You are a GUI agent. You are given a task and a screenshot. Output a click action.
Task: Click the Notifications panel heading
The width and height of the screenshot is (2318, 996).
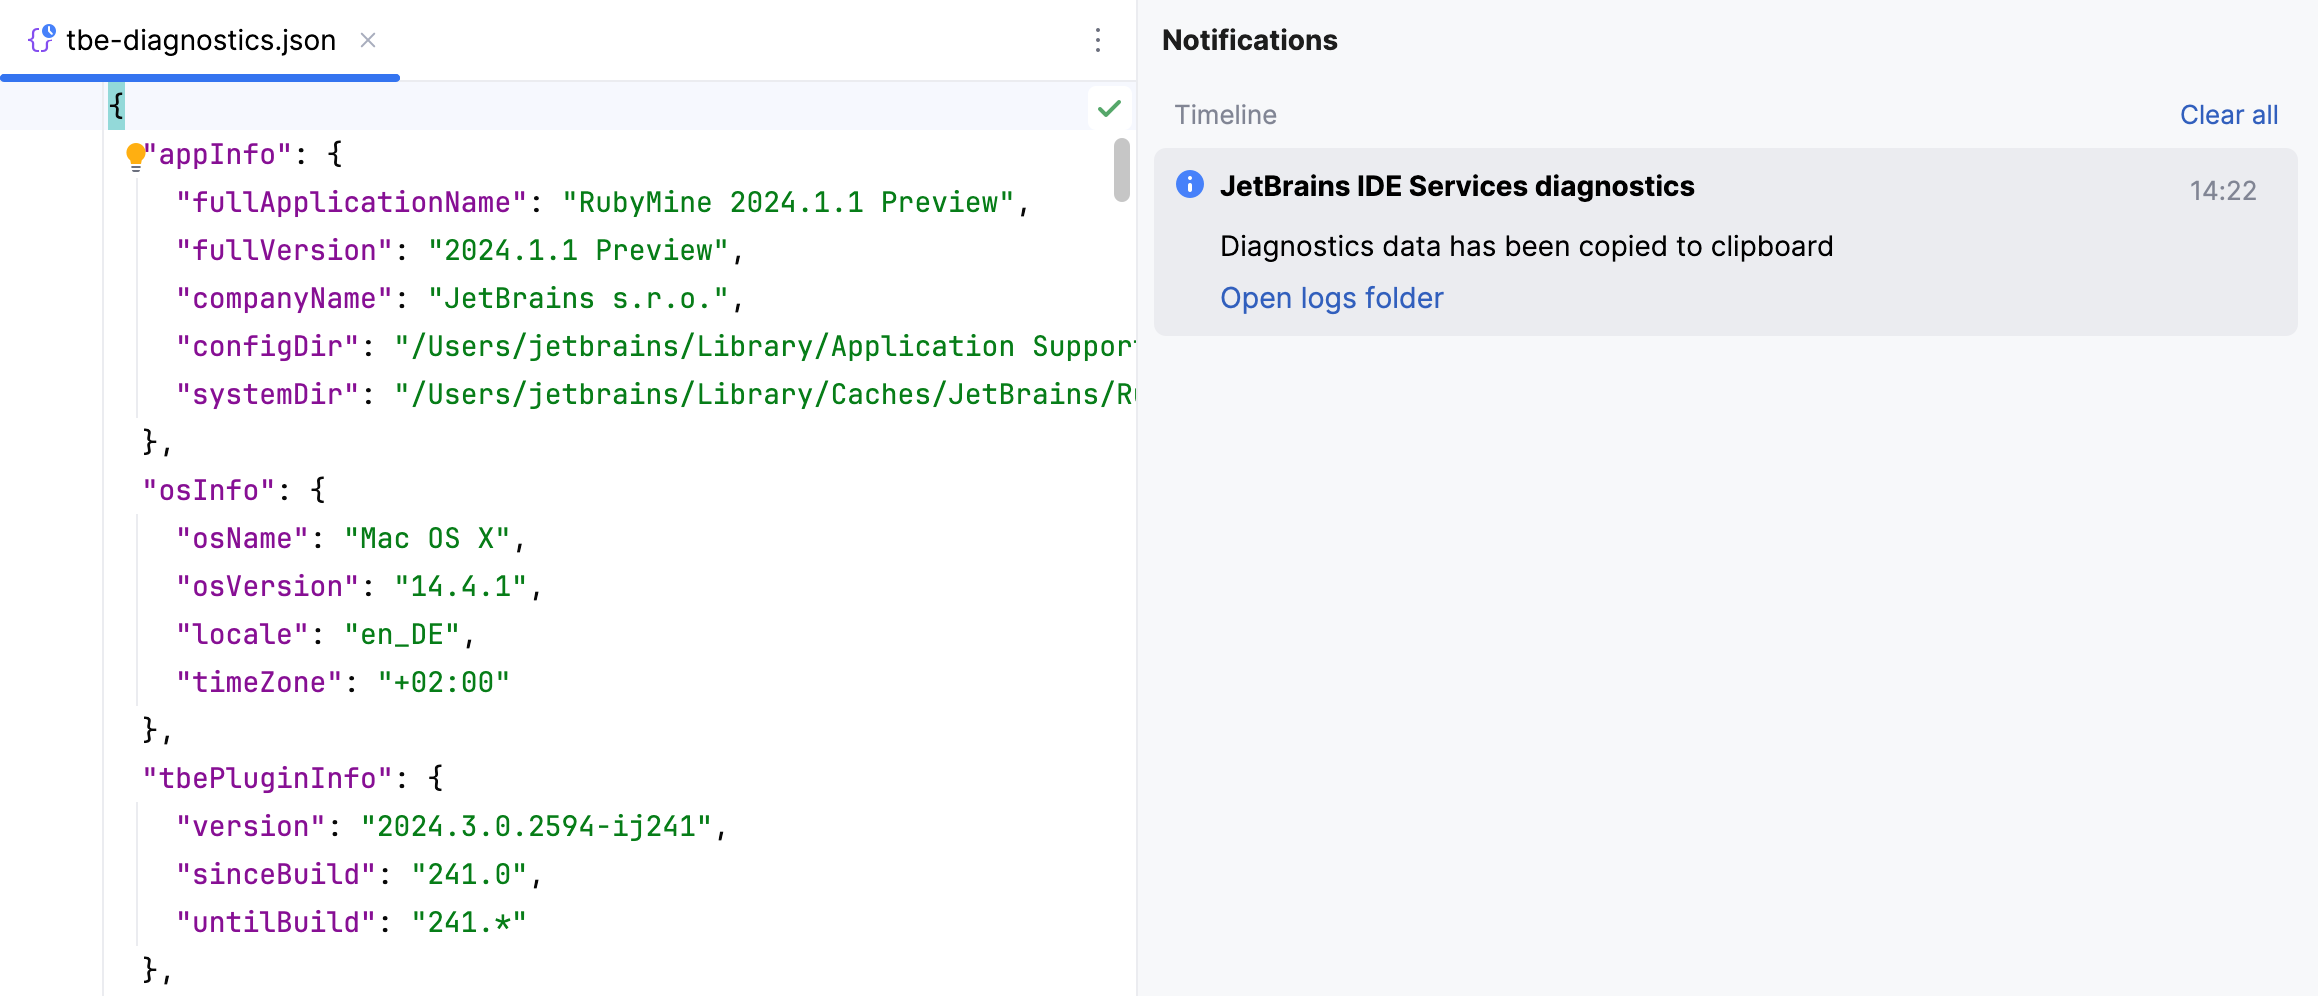click(x=1249, y=40)
